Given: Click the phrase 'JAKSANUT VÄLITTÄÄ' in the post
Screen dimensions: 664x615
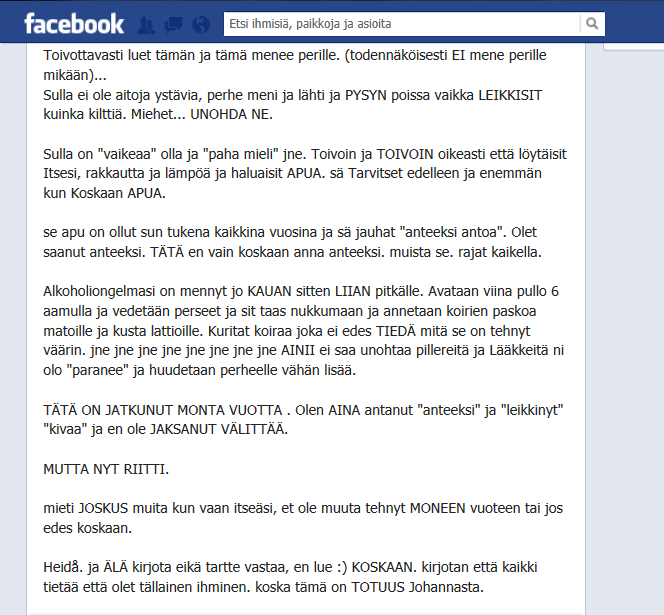Looking at the screenshot, I should [219, 429].
